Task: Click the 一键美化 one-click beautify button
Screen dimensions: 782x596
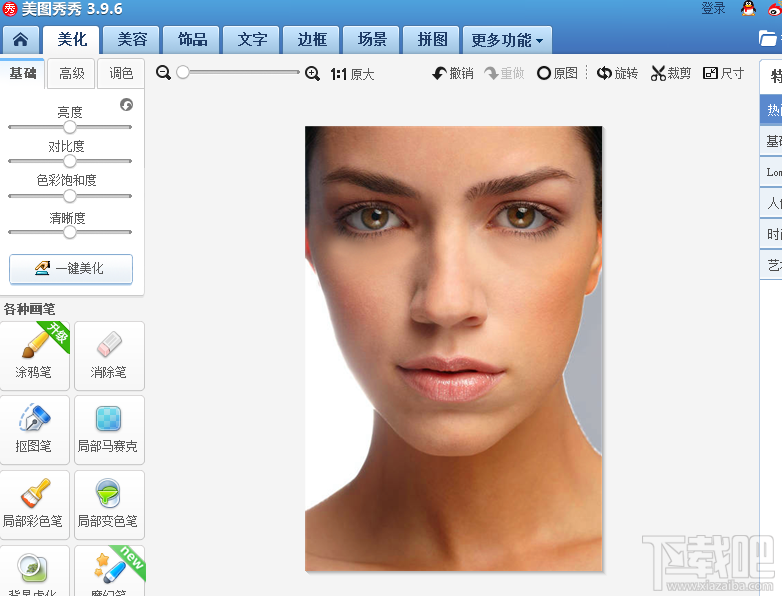Action: 71,269
